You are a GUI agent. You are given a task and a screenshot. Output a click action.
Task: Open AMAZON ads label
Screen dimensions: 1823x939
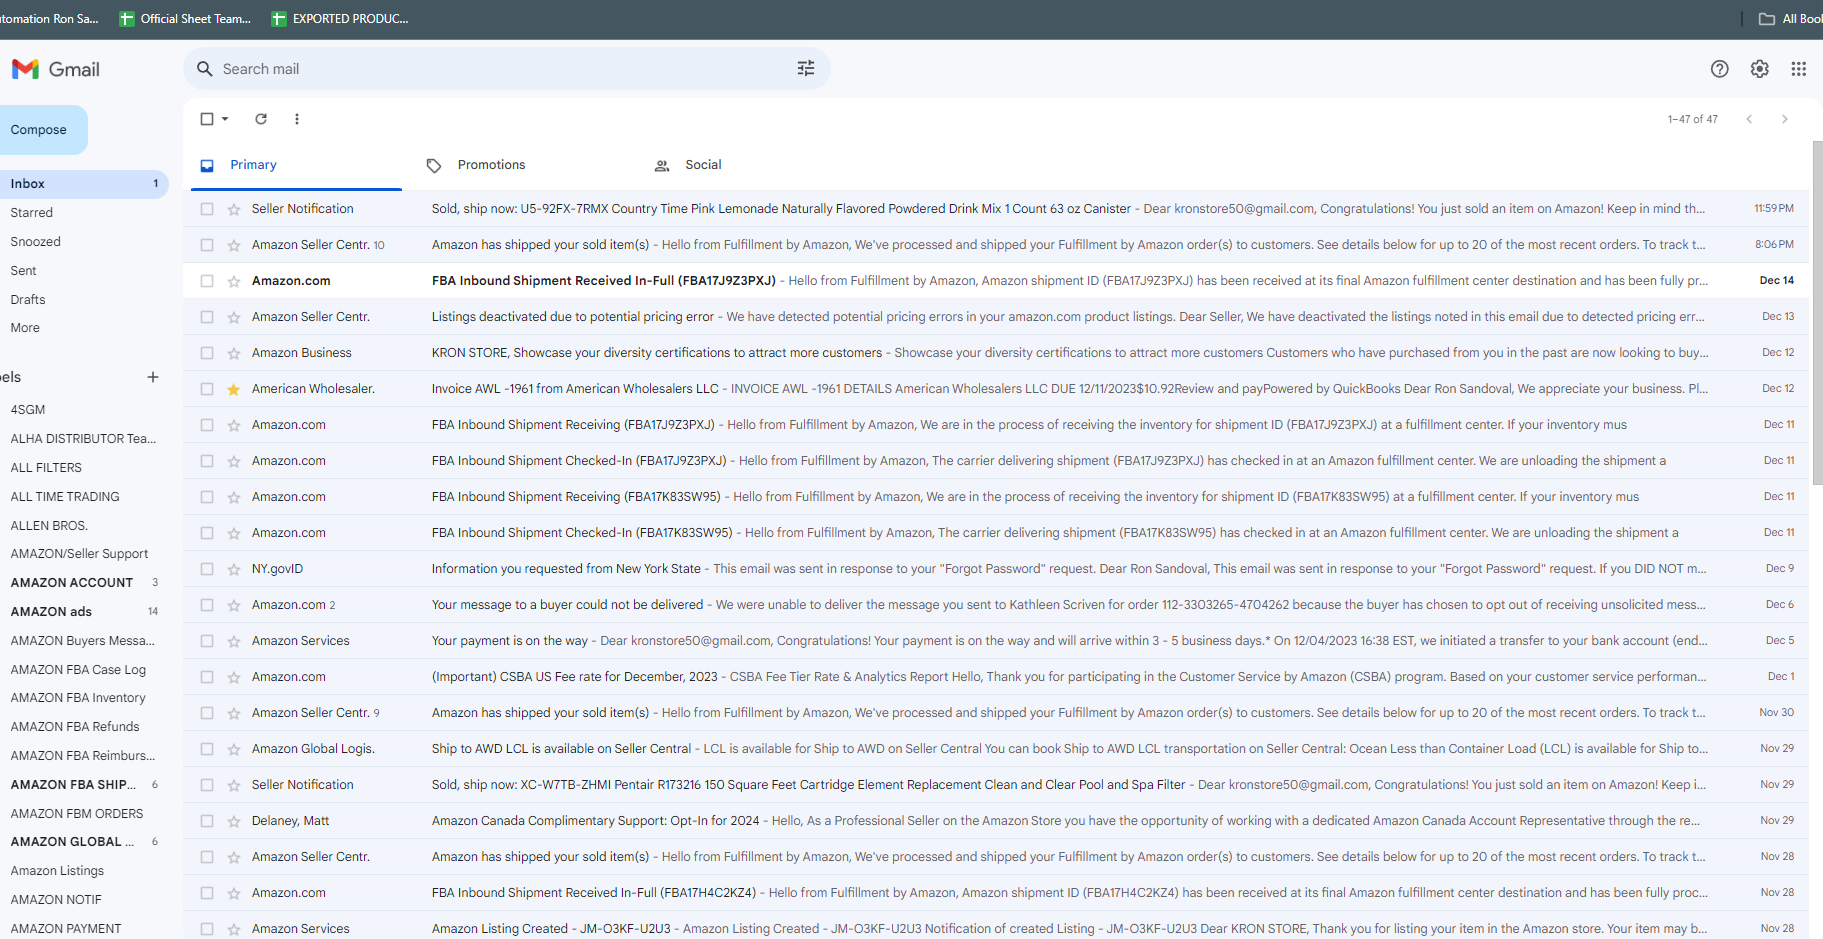51,612
